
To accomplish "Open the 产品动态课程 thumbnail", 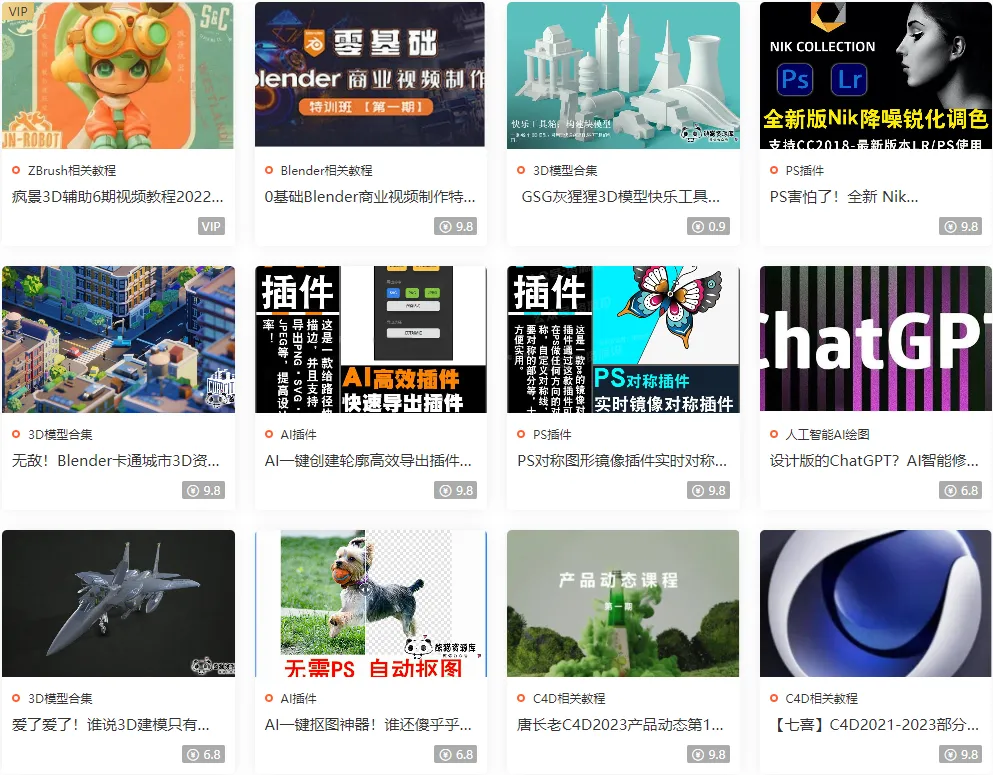I will tap(623, 603).
